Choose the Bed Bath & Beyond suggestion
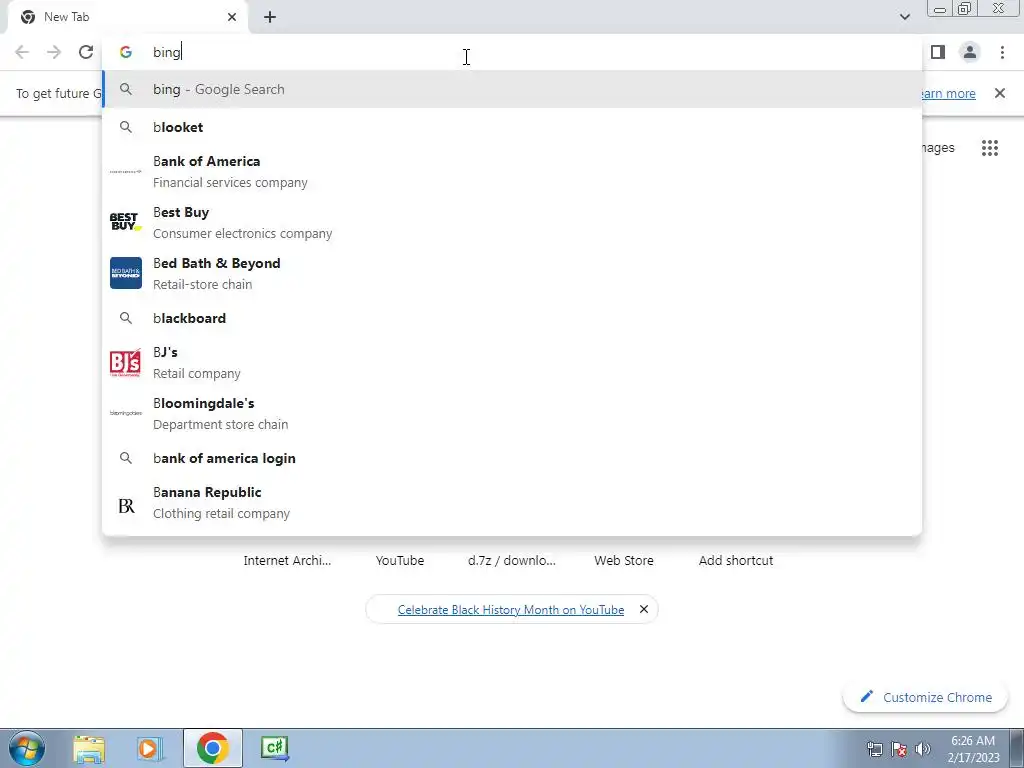Image resolution: width=1024 pixels, height=768 pixels. (x=512, y=274)
